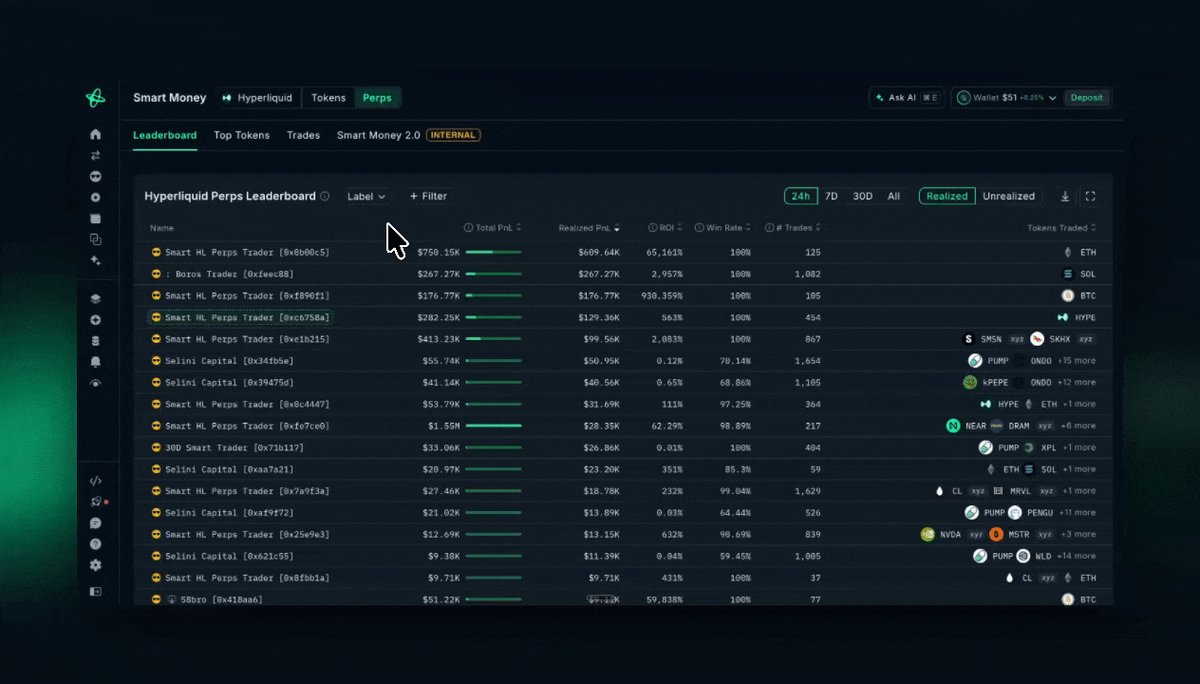Image resolution: width=1200 pixels, height=684 pixels.
Task: Expand table with the fullscreen icon
Action: 1091,196
